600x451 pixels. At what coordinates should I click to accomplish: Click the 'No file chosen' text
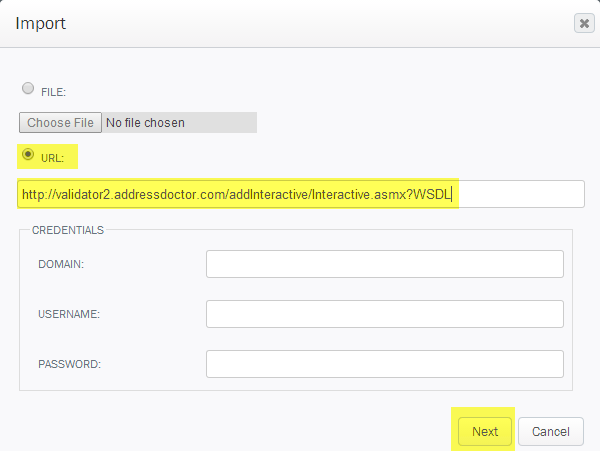click(145, 123)
